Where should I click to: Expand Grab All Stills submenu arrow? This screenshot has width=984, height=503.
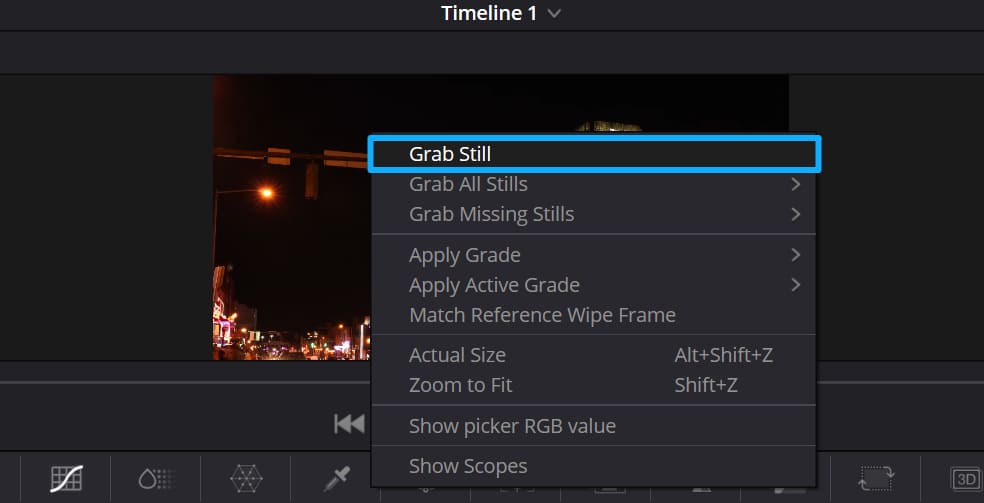(x=796, y=184)
